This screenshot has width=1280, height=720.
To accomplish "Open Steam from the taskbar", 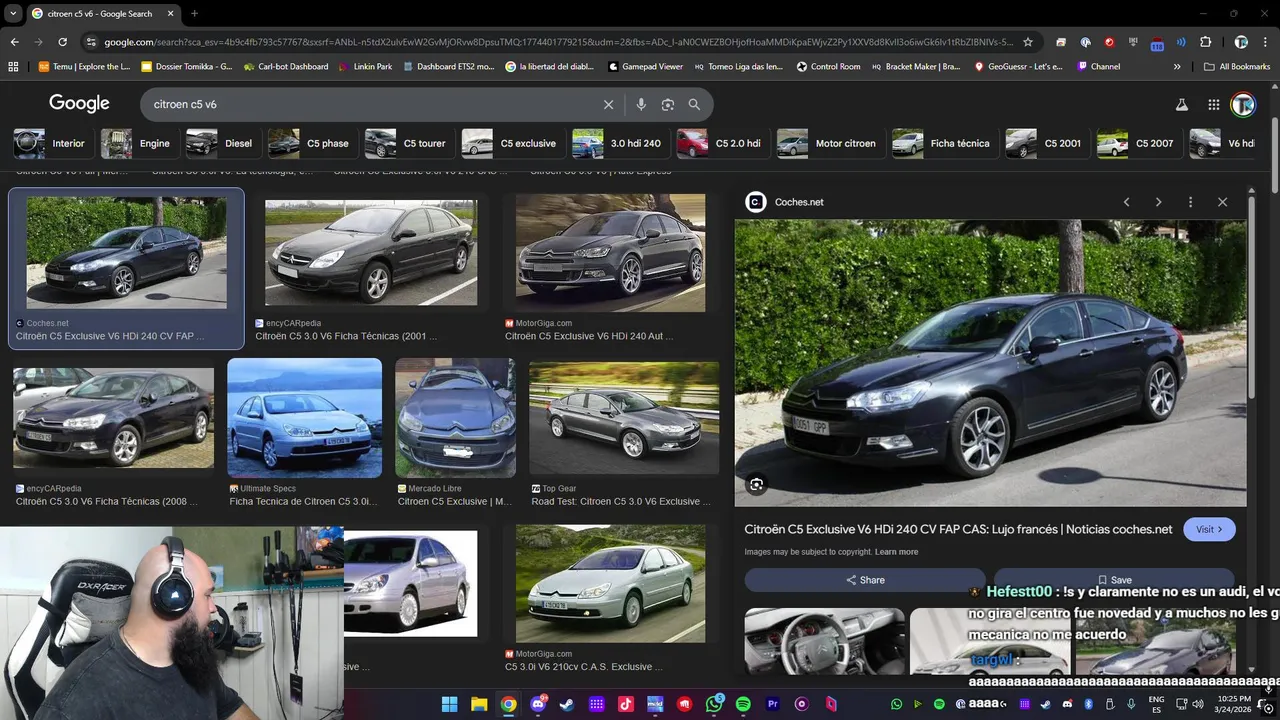I will pos(567,704).
